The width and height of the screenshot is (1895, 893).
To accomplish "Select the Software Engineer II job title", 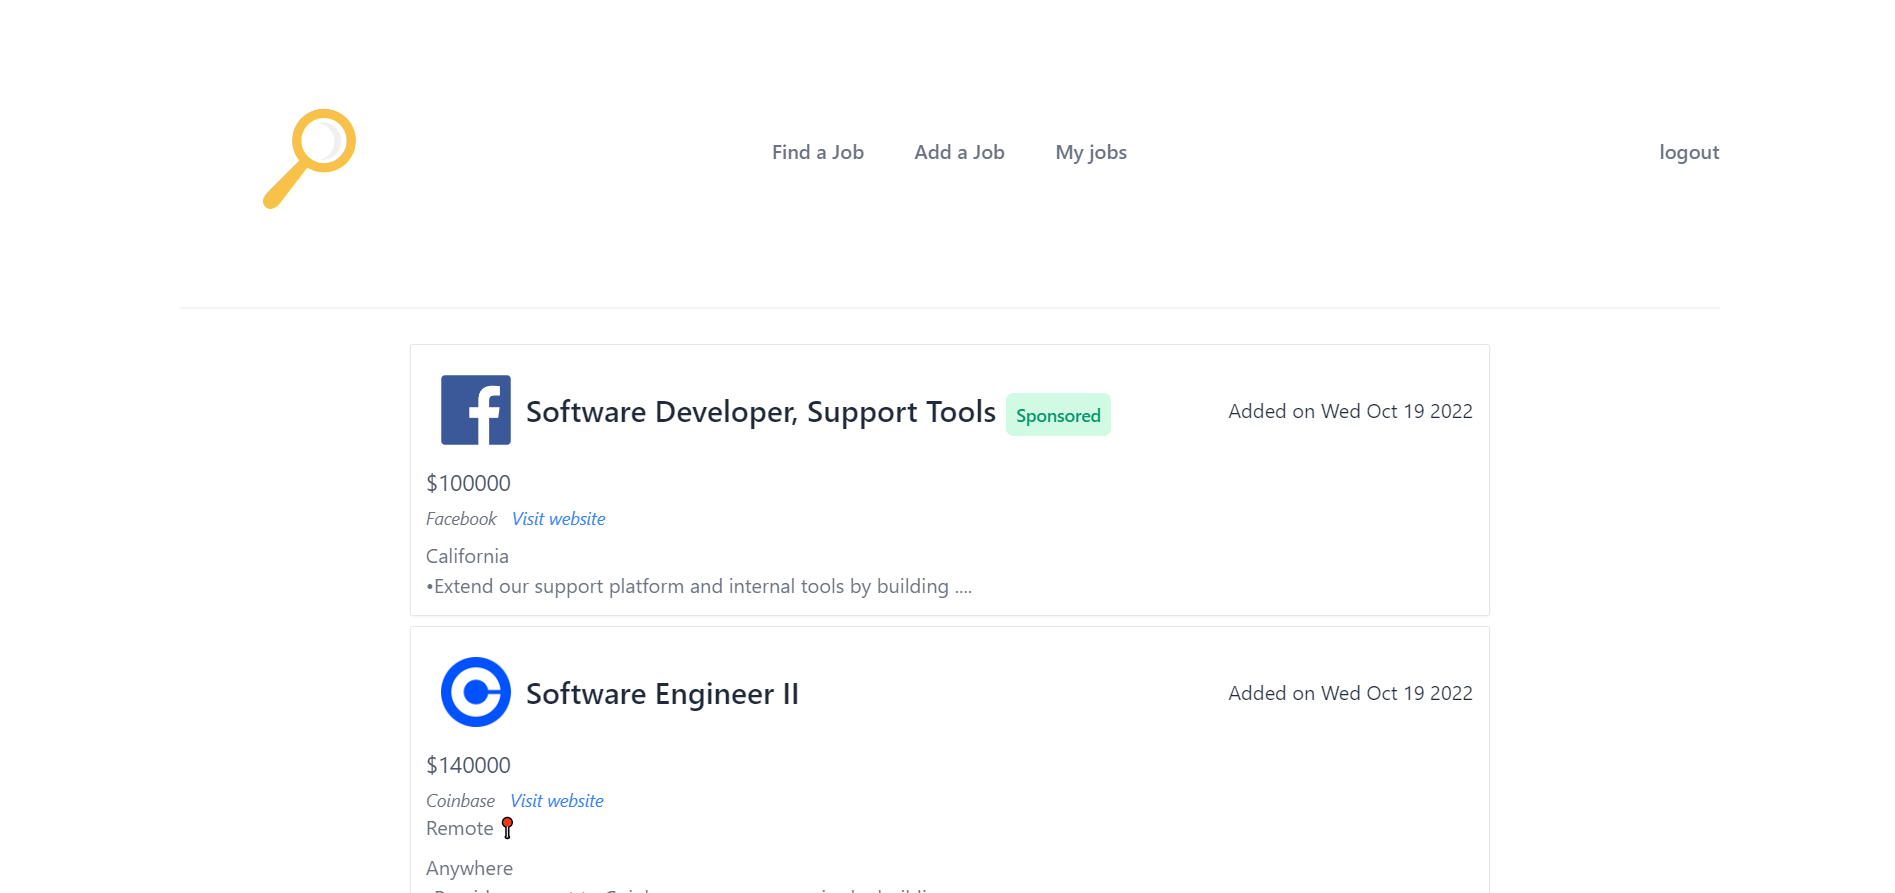I will 662,694.
